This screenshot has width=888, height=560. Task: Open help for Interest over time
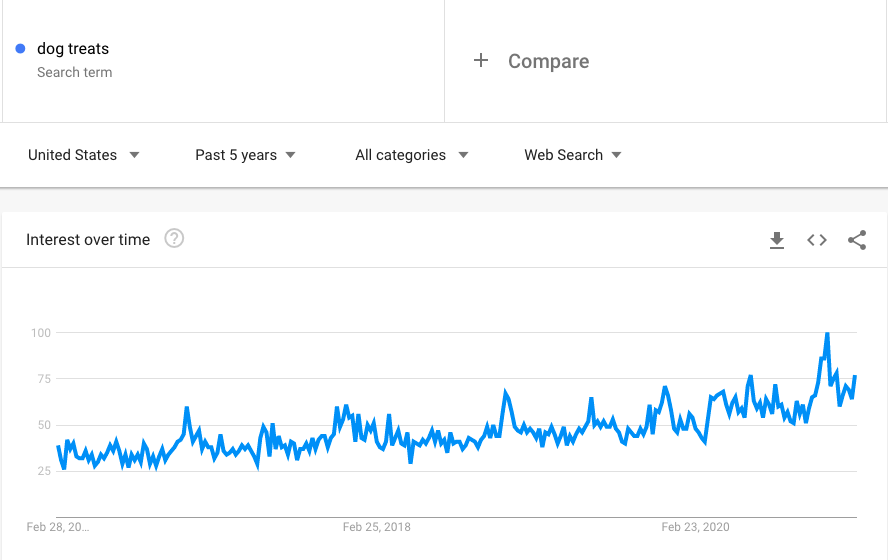point(174,239)
